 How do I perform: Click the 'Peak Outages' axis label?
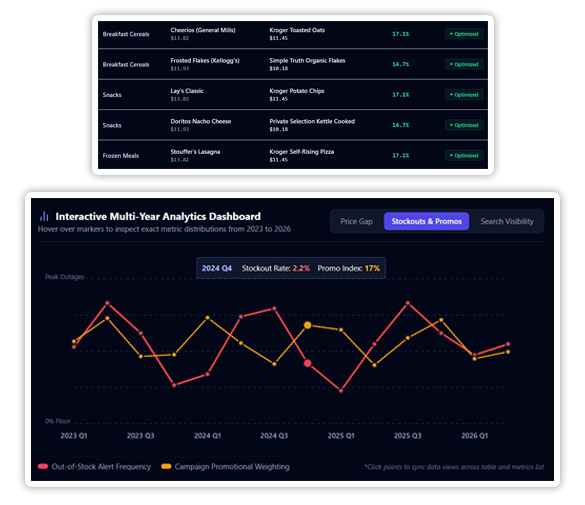(x=65, y=277)
